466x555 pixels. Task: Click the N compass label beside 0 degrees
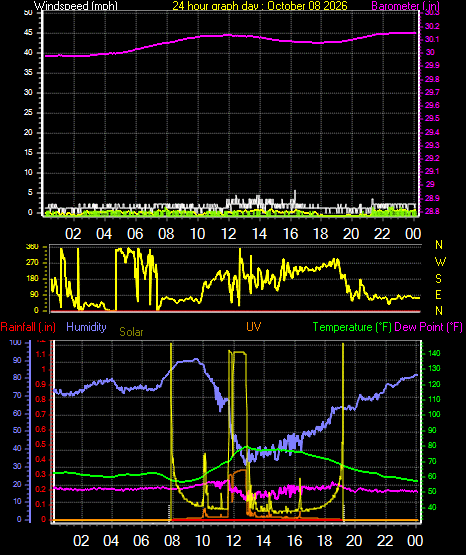(439, 311)
